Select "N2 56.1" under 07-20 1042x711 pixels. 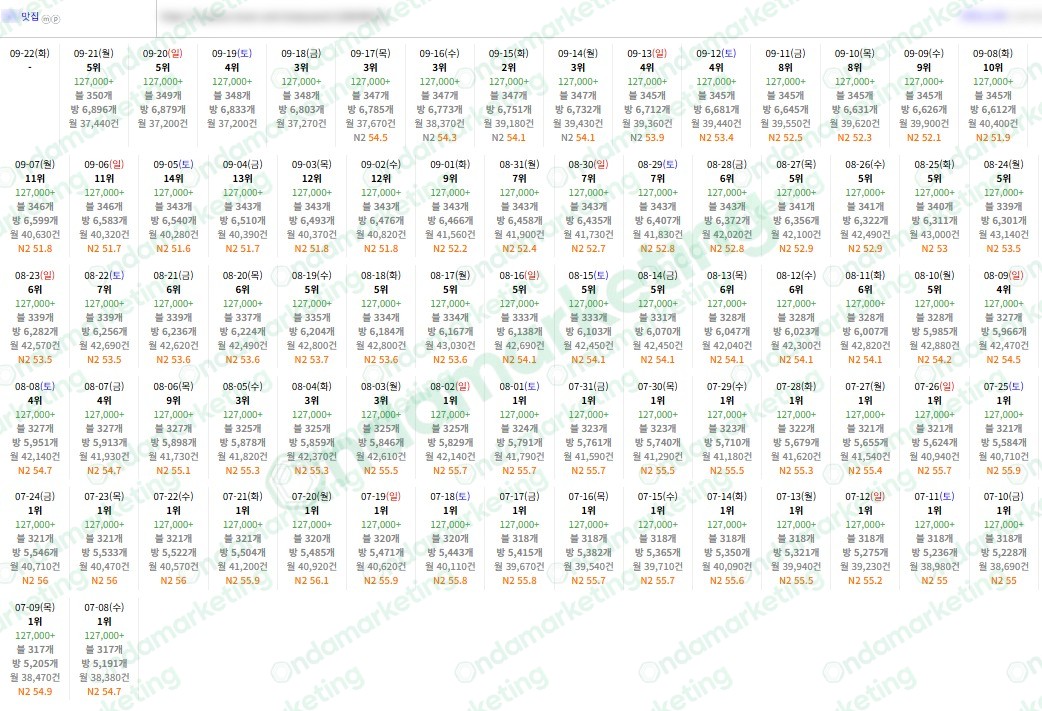[x=312, y=580]
